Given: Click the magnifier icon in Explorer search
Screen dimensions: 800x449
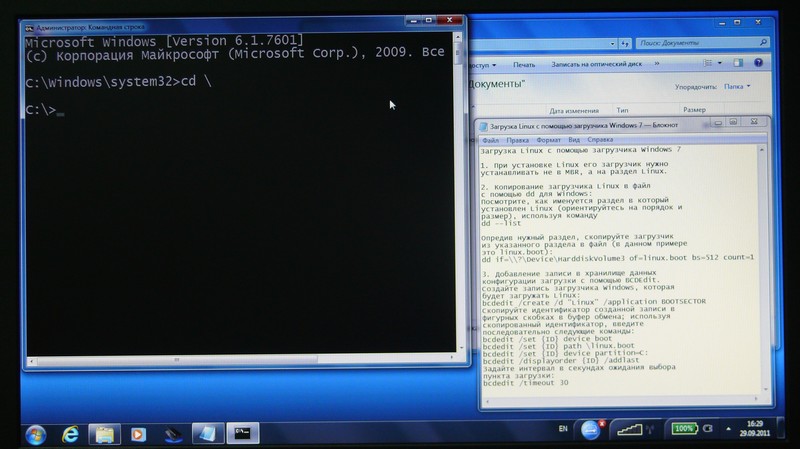Looking at the screenshot, I should pos(763,42).
